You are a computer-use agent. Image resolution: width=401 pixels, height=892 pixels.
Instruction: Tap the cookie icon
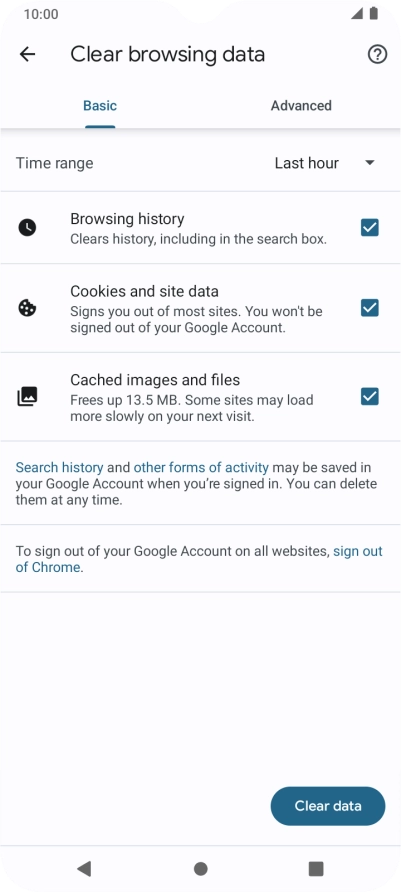(27, 308)
